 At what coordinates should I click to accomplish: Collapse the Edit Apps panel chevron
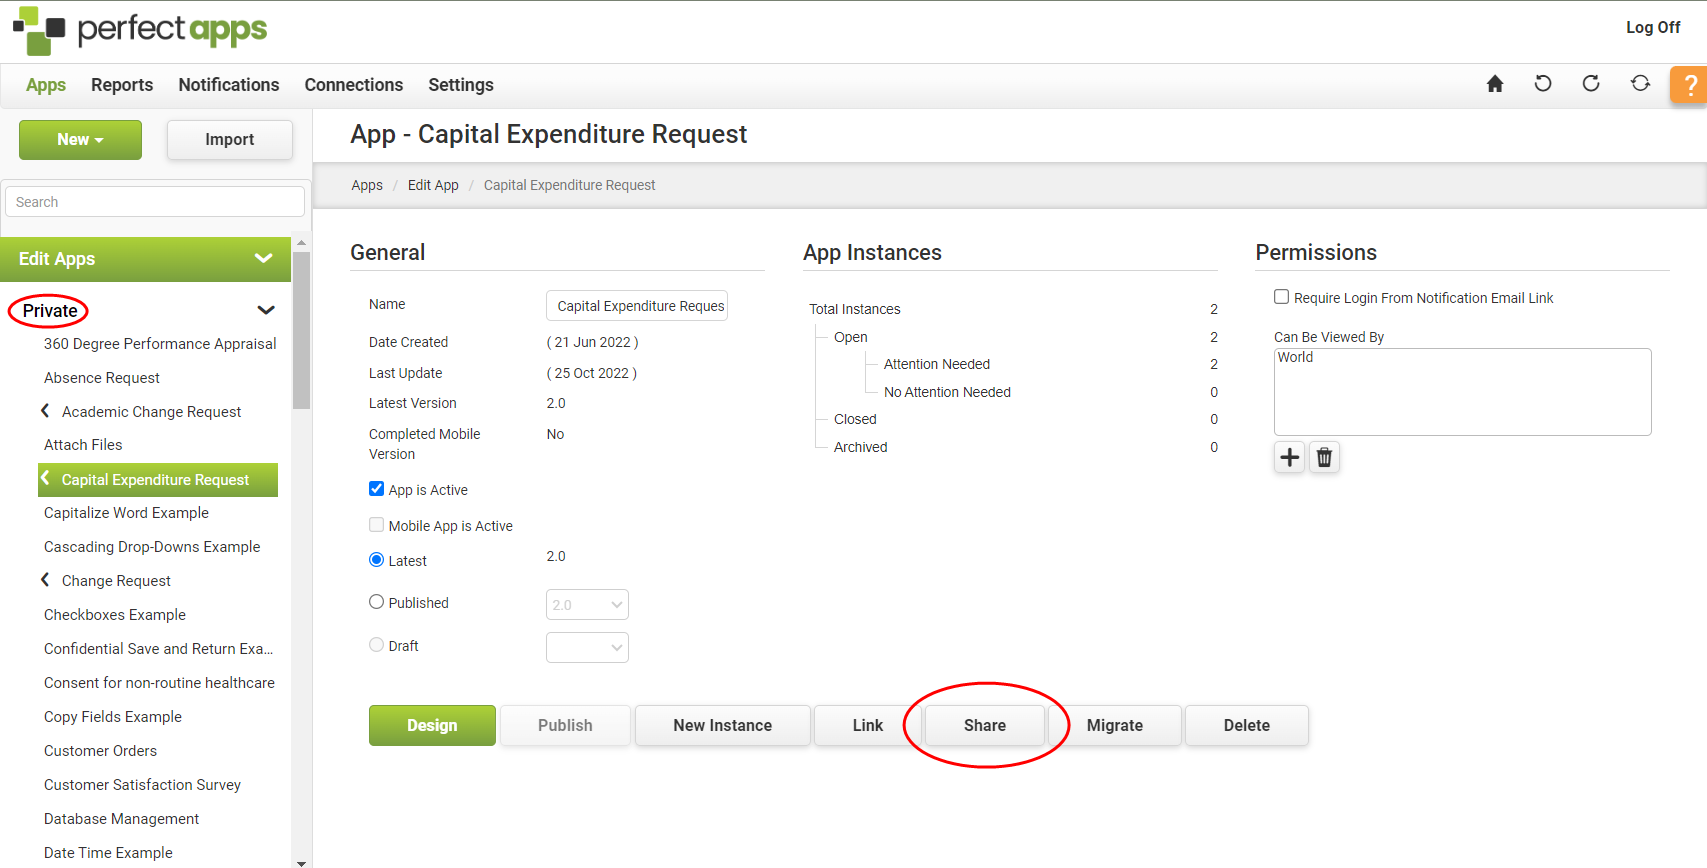click(263, 259)
